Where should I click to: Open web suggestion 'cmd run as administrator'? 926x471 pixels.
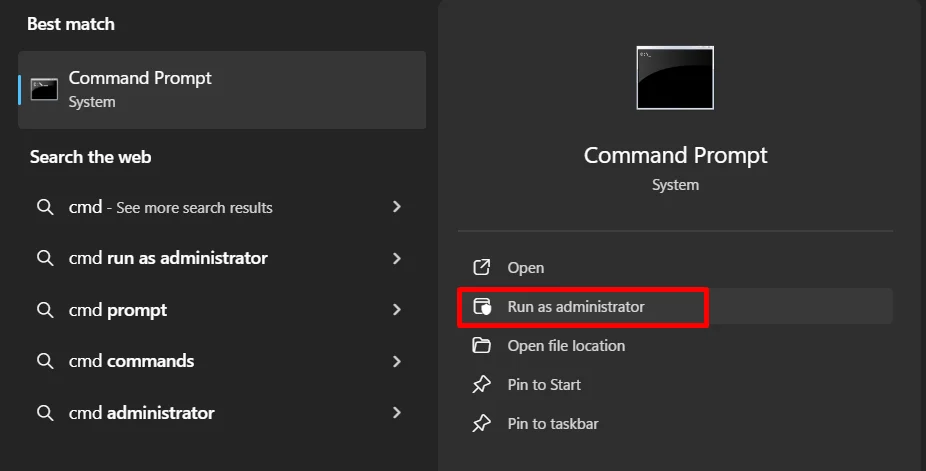pos(222,258)
